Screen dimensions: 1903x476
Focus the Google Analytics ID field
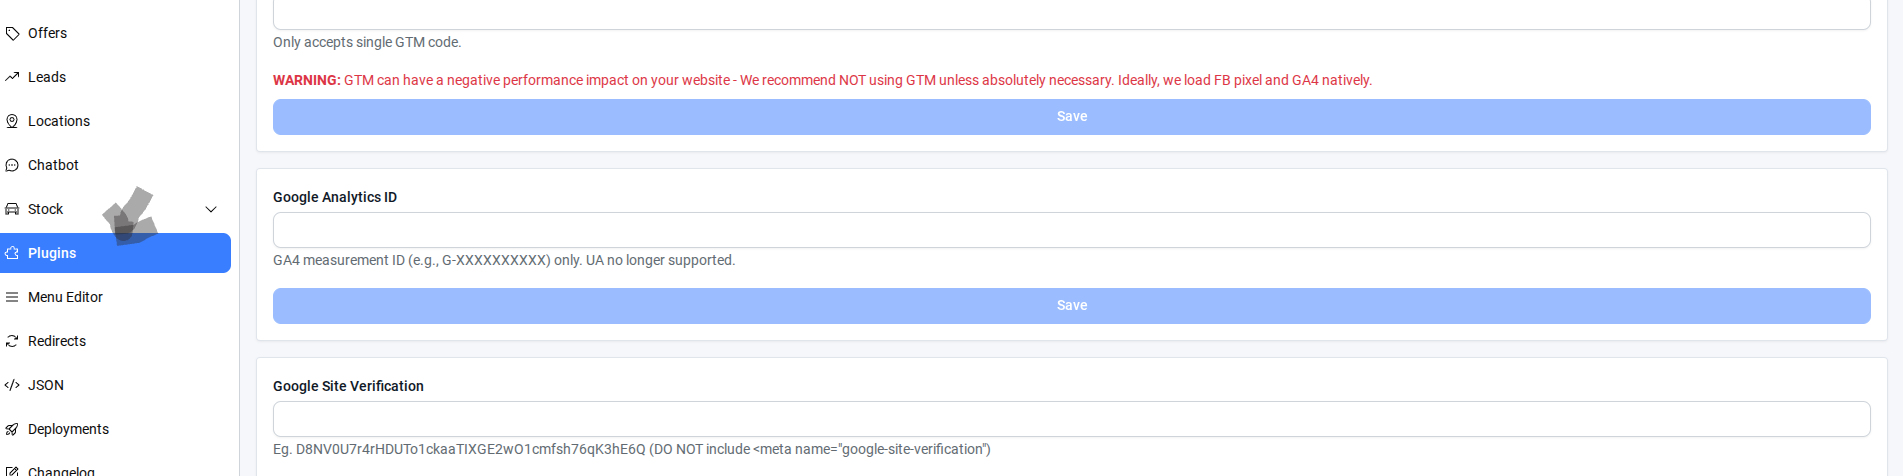(x=1071, y=230)
